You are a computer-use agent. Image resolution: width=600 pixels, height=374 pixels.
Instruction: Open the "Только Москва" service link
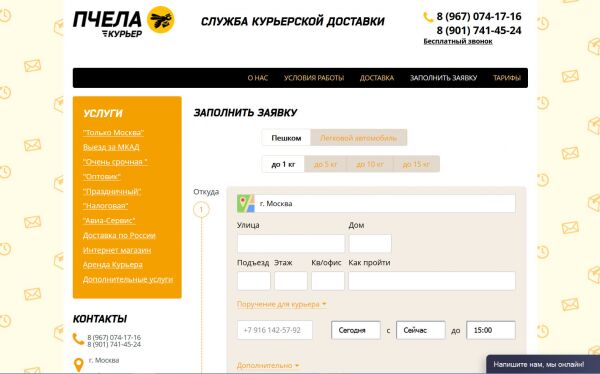click(x=113, y=132)
